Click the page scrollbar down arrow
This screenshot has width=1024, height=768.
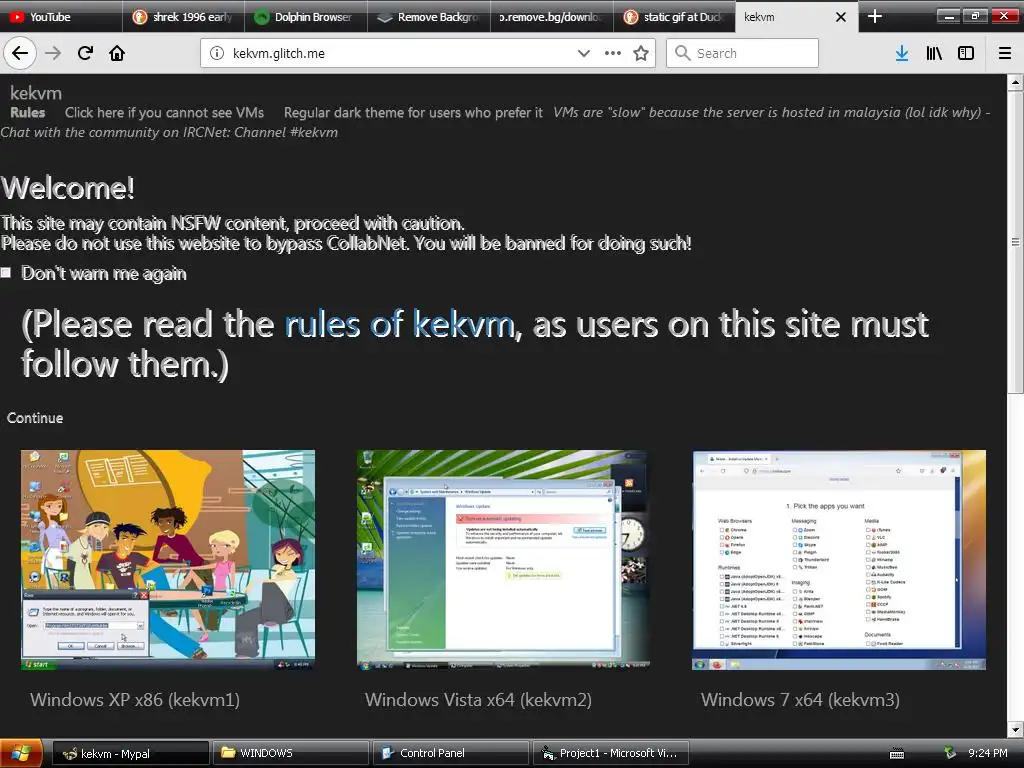[x=1015, y=729]
